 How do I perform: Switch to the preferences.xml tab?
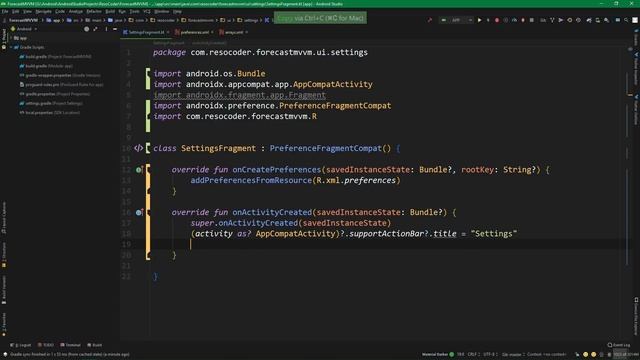point(194,32)
